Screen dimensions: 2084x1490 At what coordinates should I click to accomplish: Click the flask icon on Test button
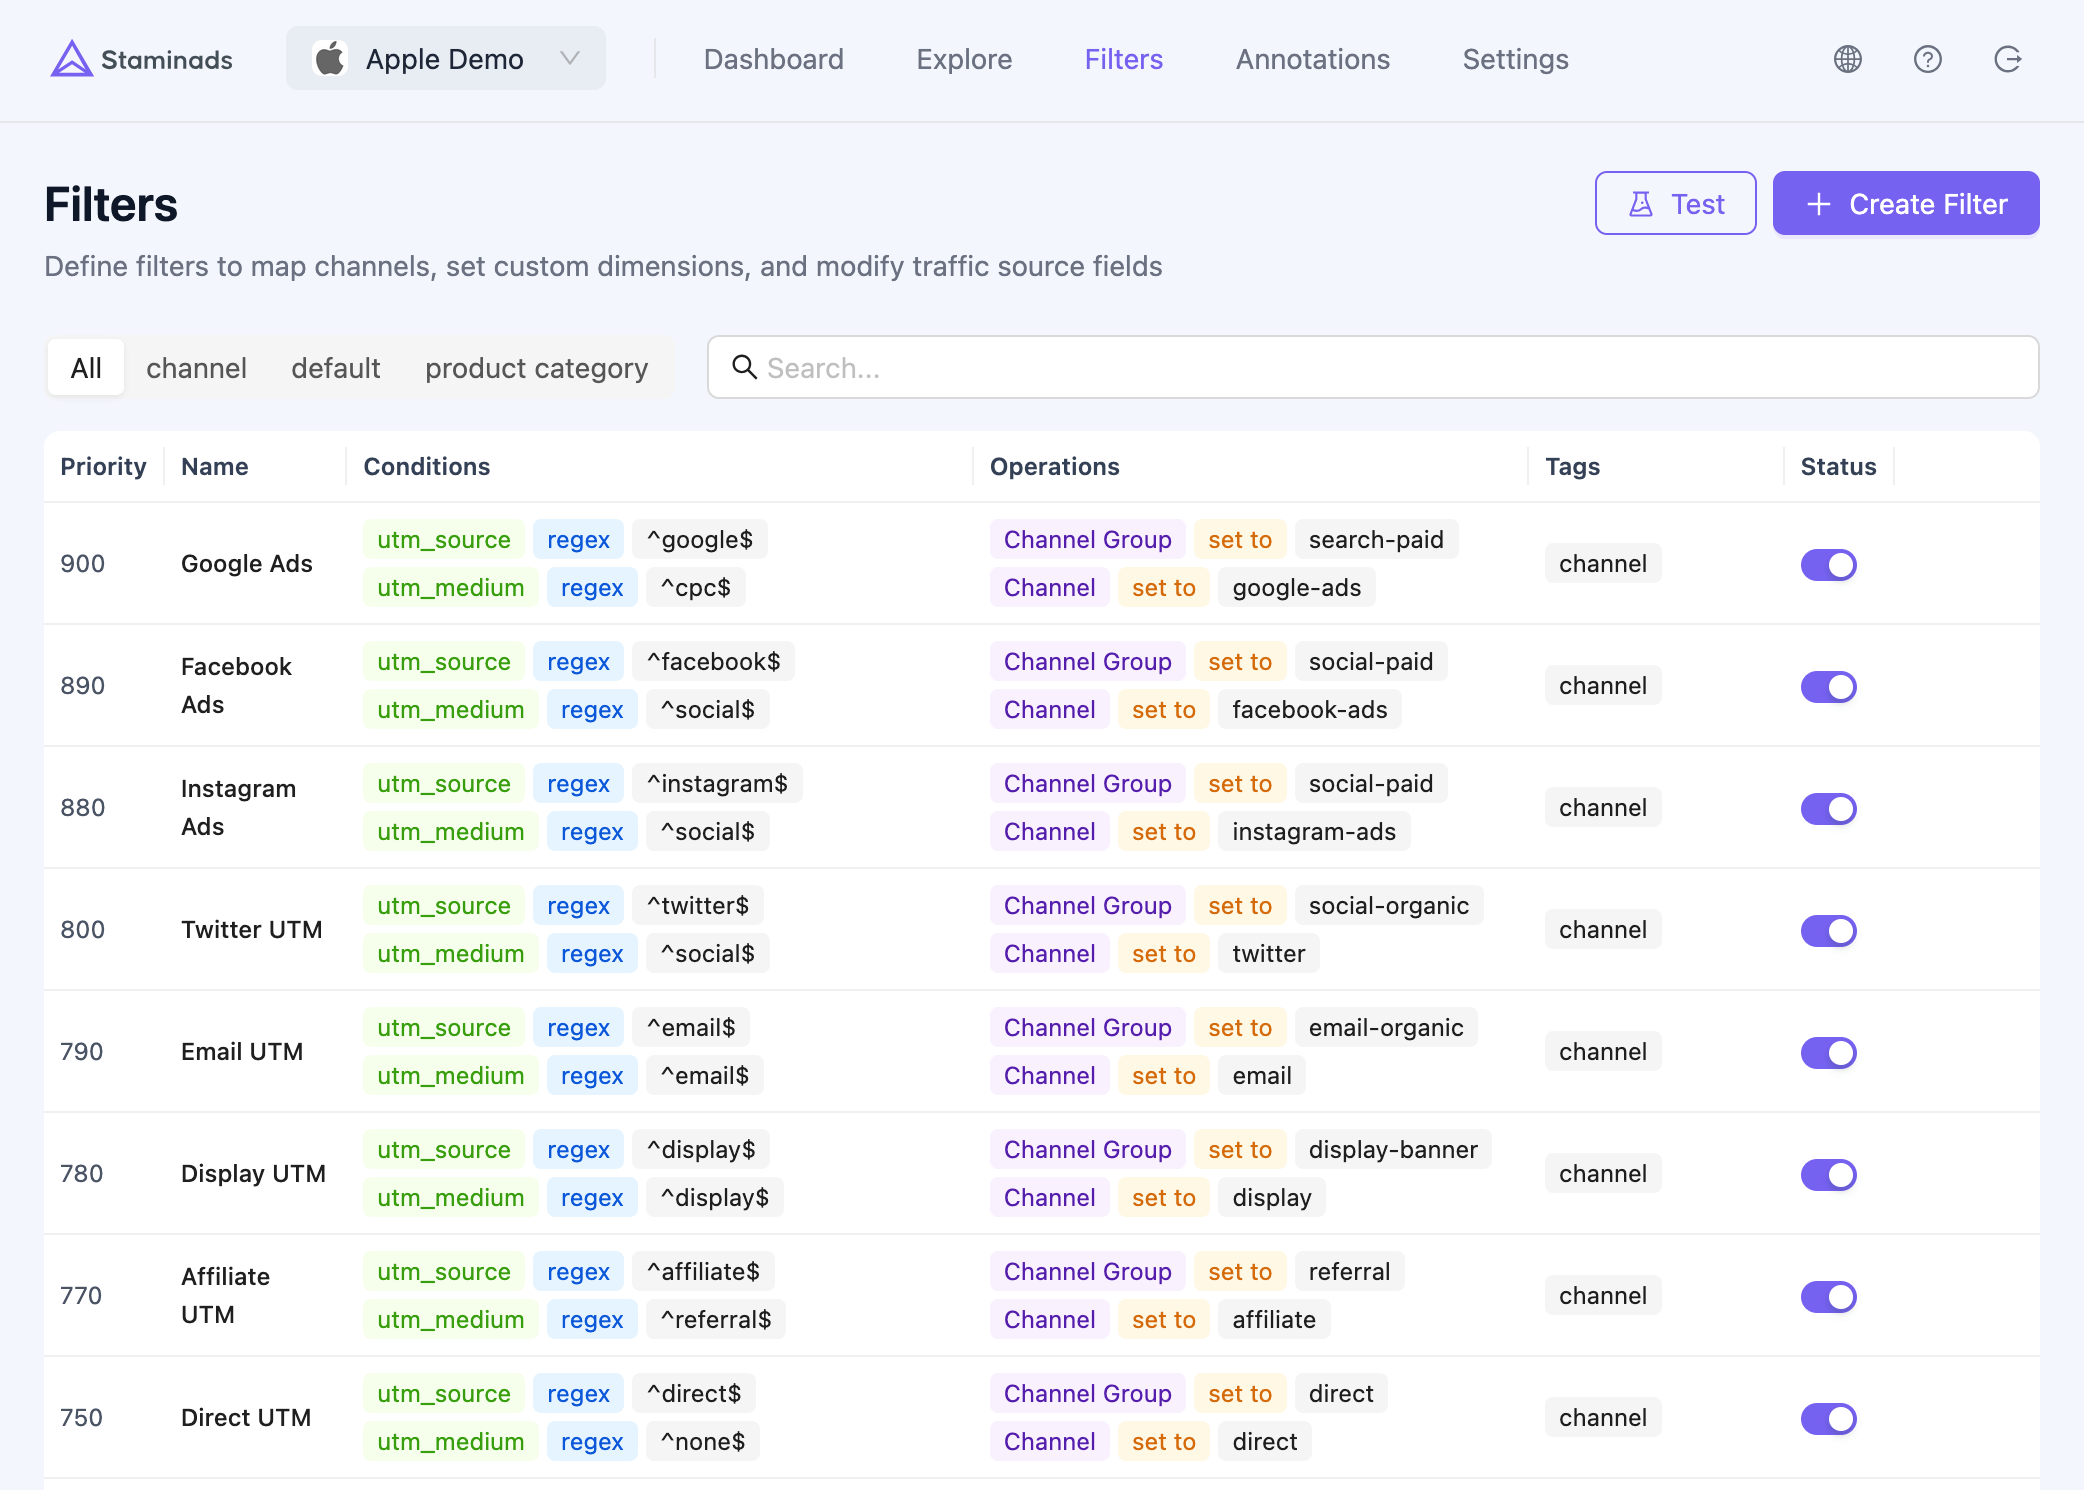1641,204
